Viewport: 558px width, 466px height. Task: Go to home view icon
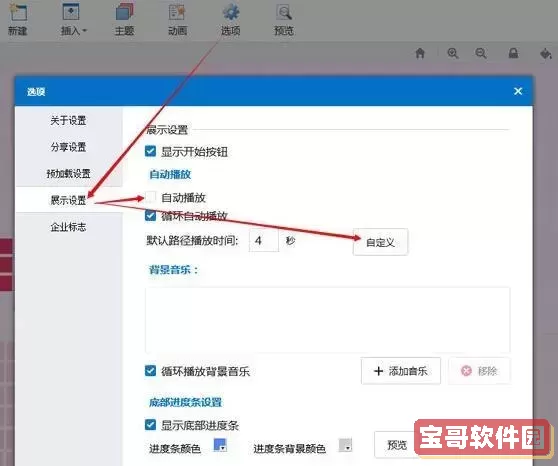click(420, 53)
